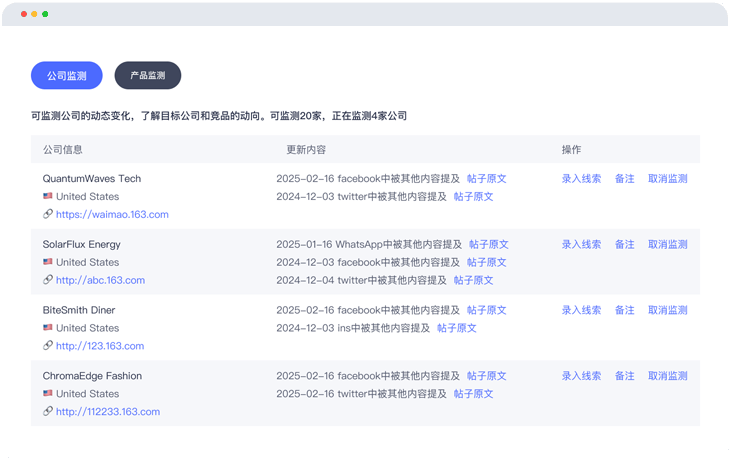Click 录入线索 for QuantumWaves Tech
730x460 pixels.
pos(581,179)
